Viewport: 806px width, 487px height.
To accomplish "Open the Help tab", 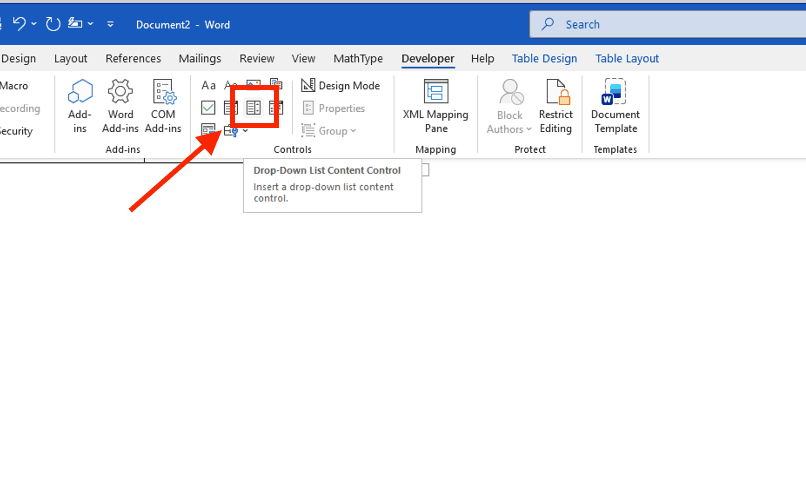I will [x=482, y=59].
